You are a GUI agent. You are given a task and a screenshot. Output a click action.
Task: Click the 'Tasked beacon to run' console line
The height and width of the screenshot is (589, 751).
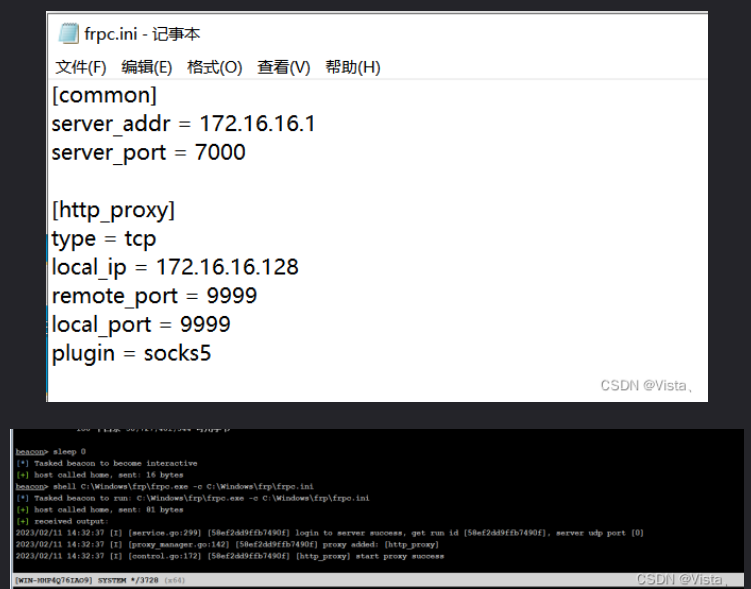[x=193, y=498]
